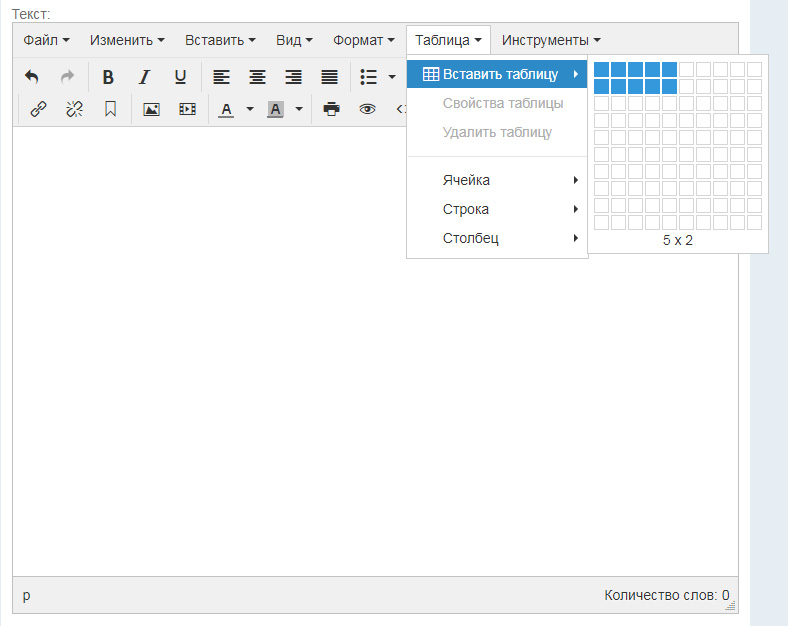The height and width of the screenshot is (626, 788).
Task: Expand the Ячейка submenu
Action: coord(497,180)
